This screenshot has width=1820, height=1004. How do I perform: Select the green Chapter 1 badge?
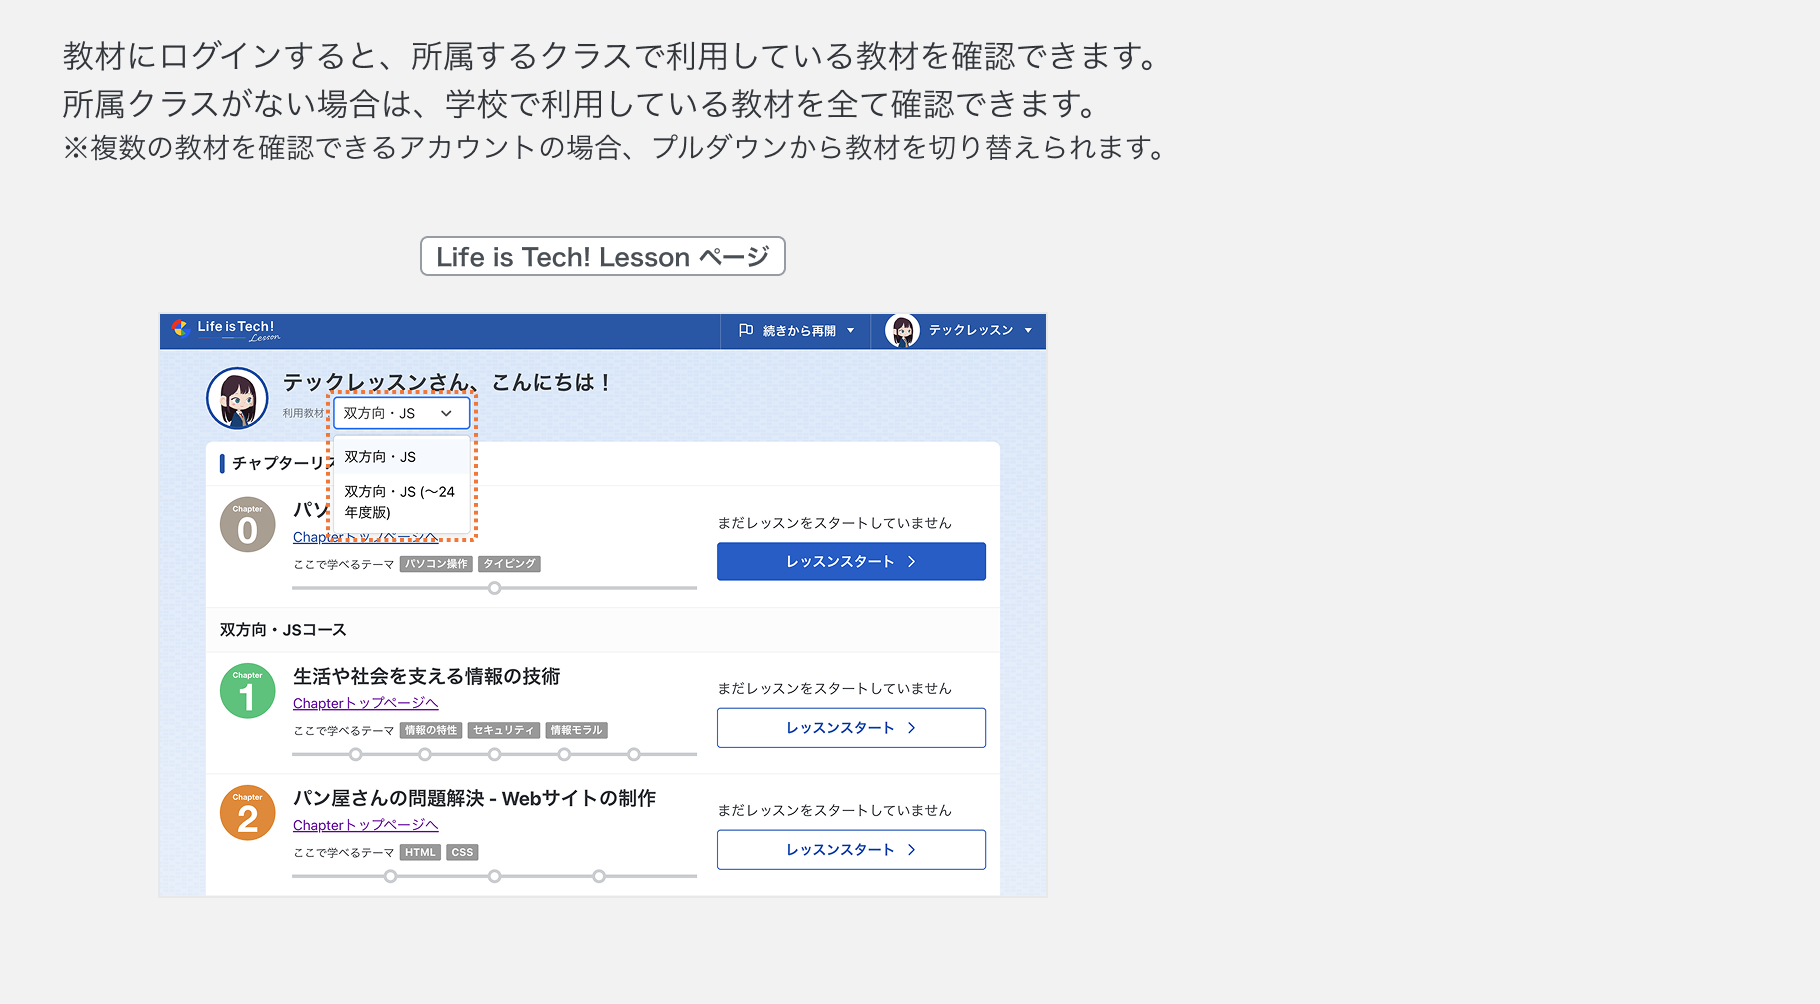click(247, 690)
